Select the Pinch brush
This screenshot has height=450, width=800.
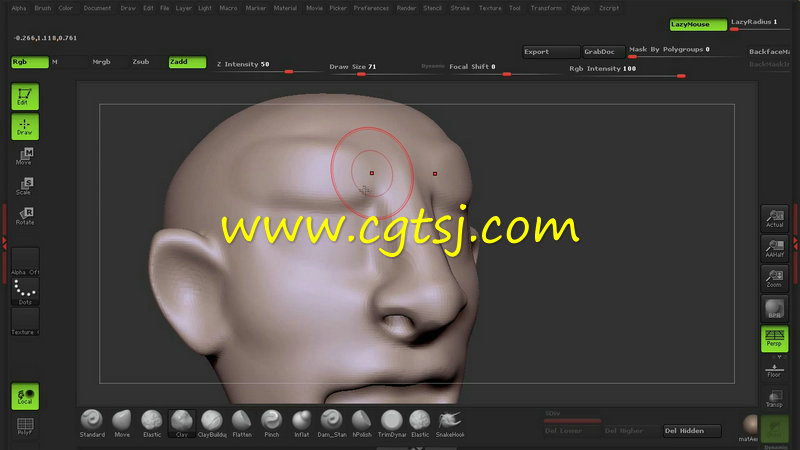click(x=271, y=421)
